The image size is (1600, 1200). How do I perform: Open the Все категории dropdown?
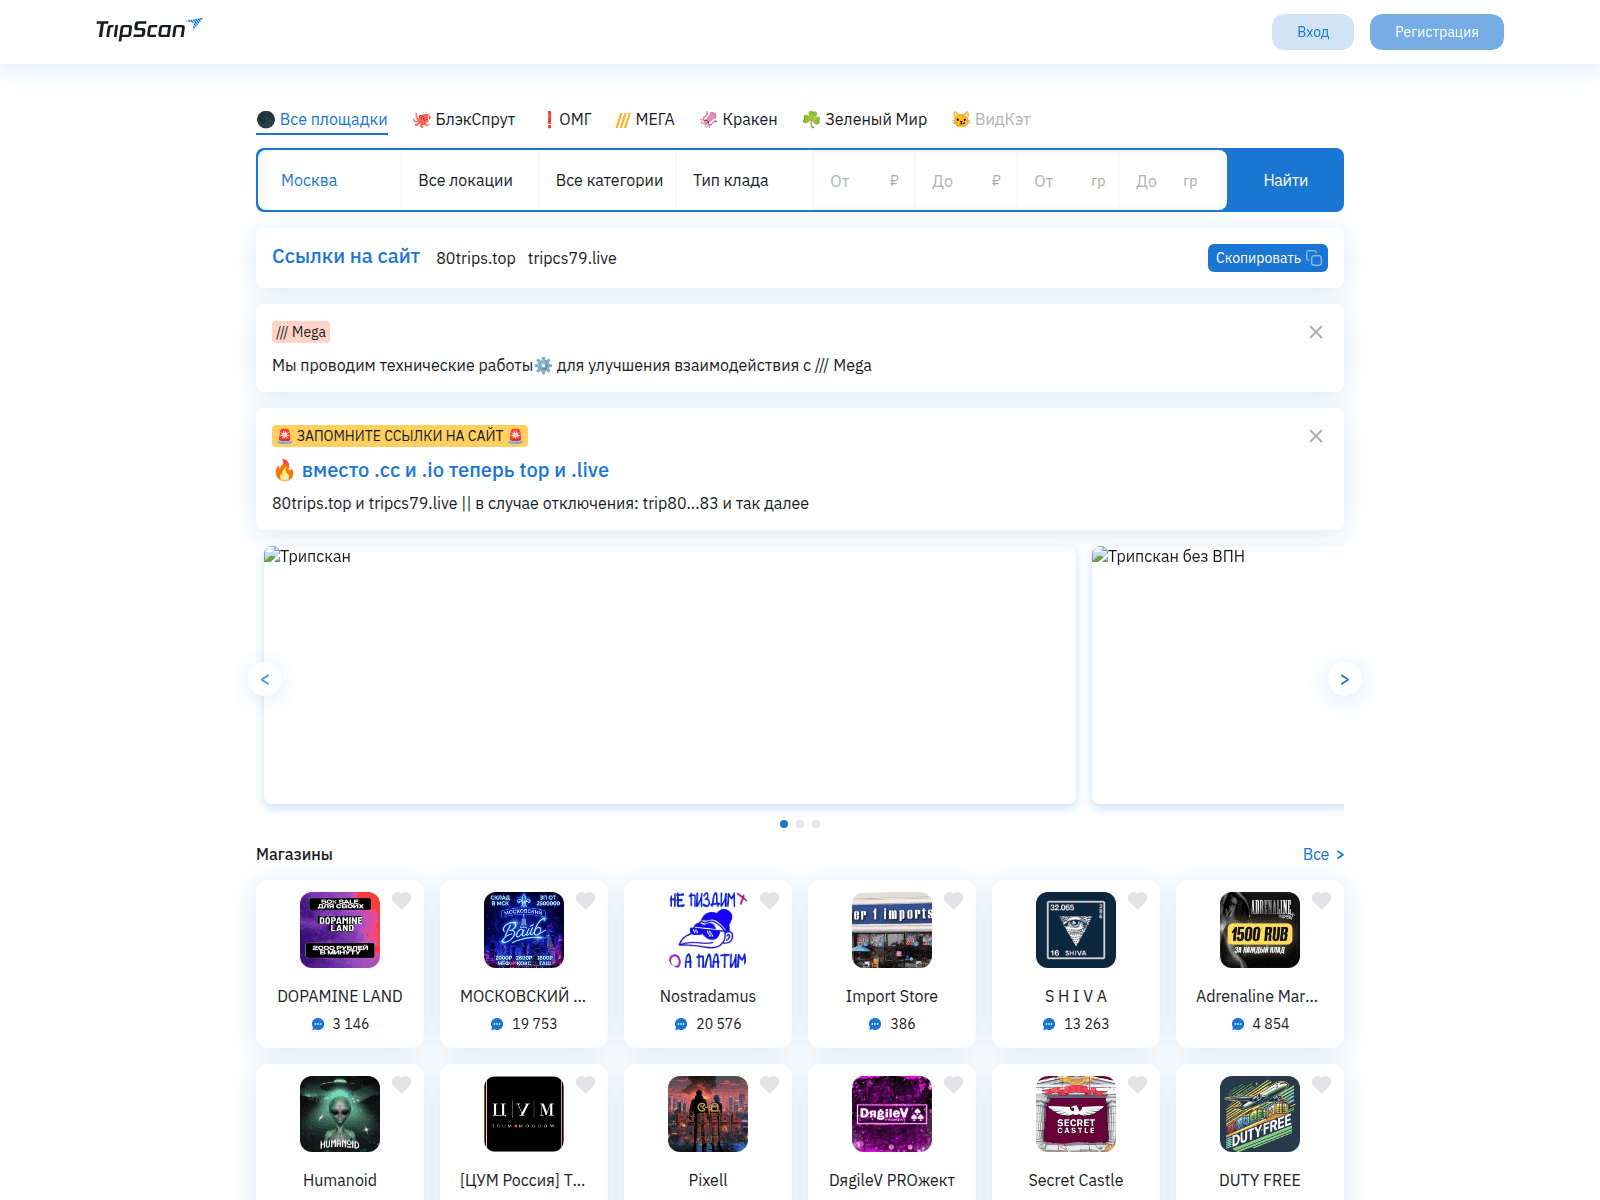[x=608, y=180]
